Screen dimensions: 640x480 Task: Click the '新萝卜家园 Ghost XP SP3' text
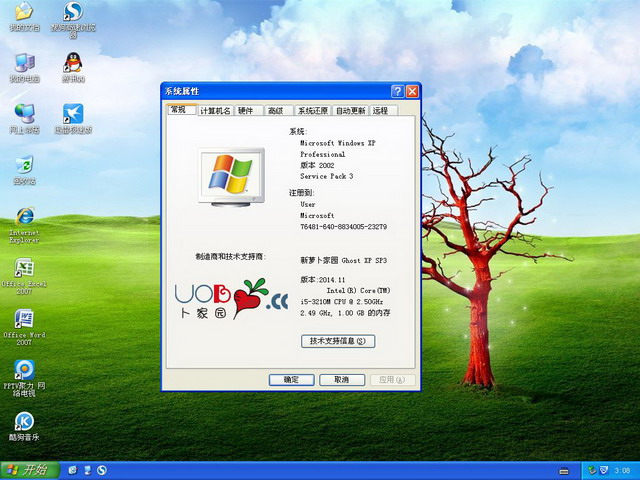pyautogui.click(x=343, y=260)
